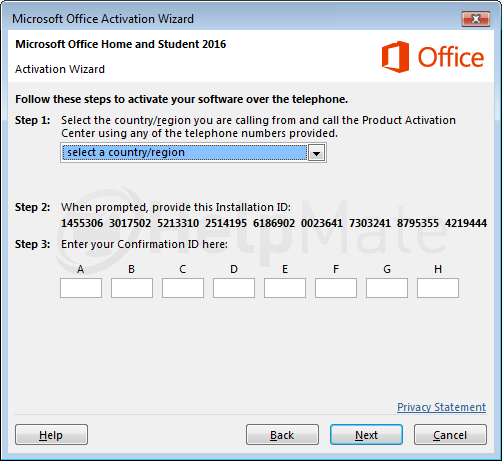This screenshot has width=502, height=461.
Task: Click Confirmation ID field A
Action: tap(81, 288)
